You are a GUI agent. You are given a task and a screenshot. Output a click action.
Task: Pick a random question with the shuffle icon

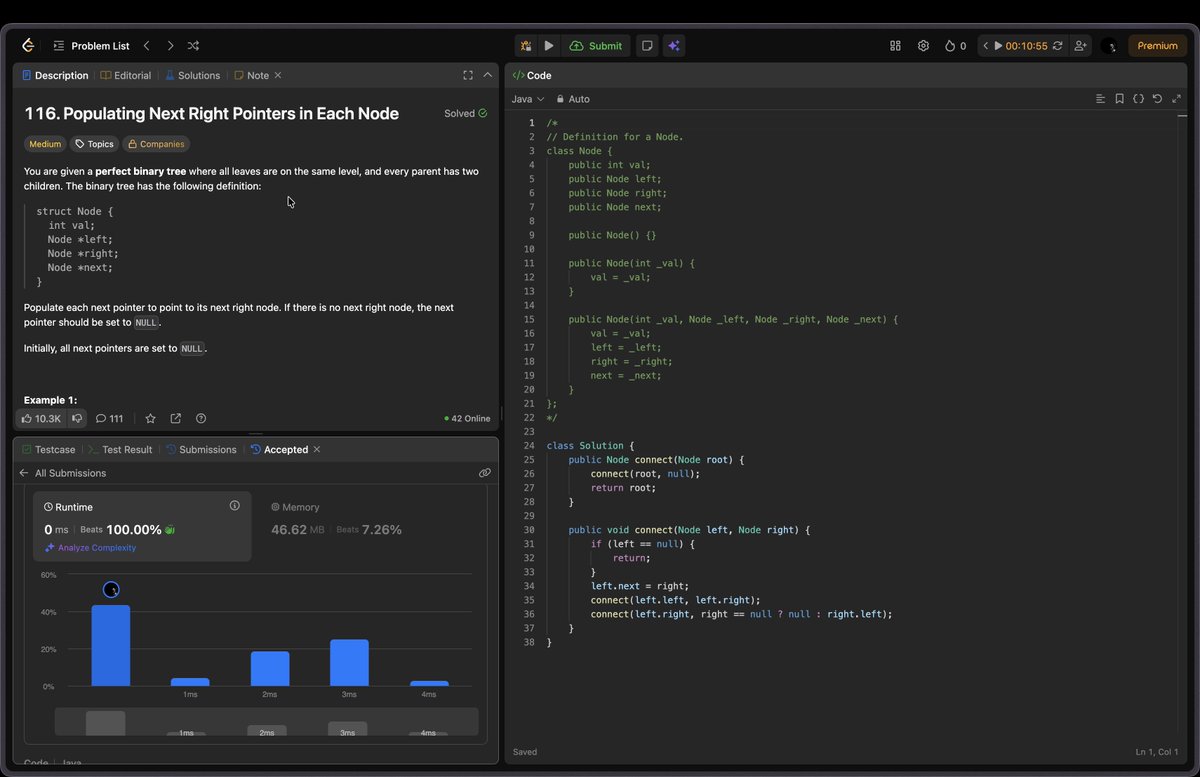(193, 45)
